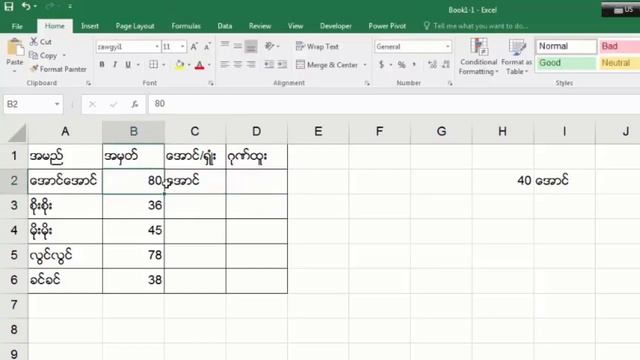Center the text horizontally
This screenshot has height=360, width=640.
(238, 64)
